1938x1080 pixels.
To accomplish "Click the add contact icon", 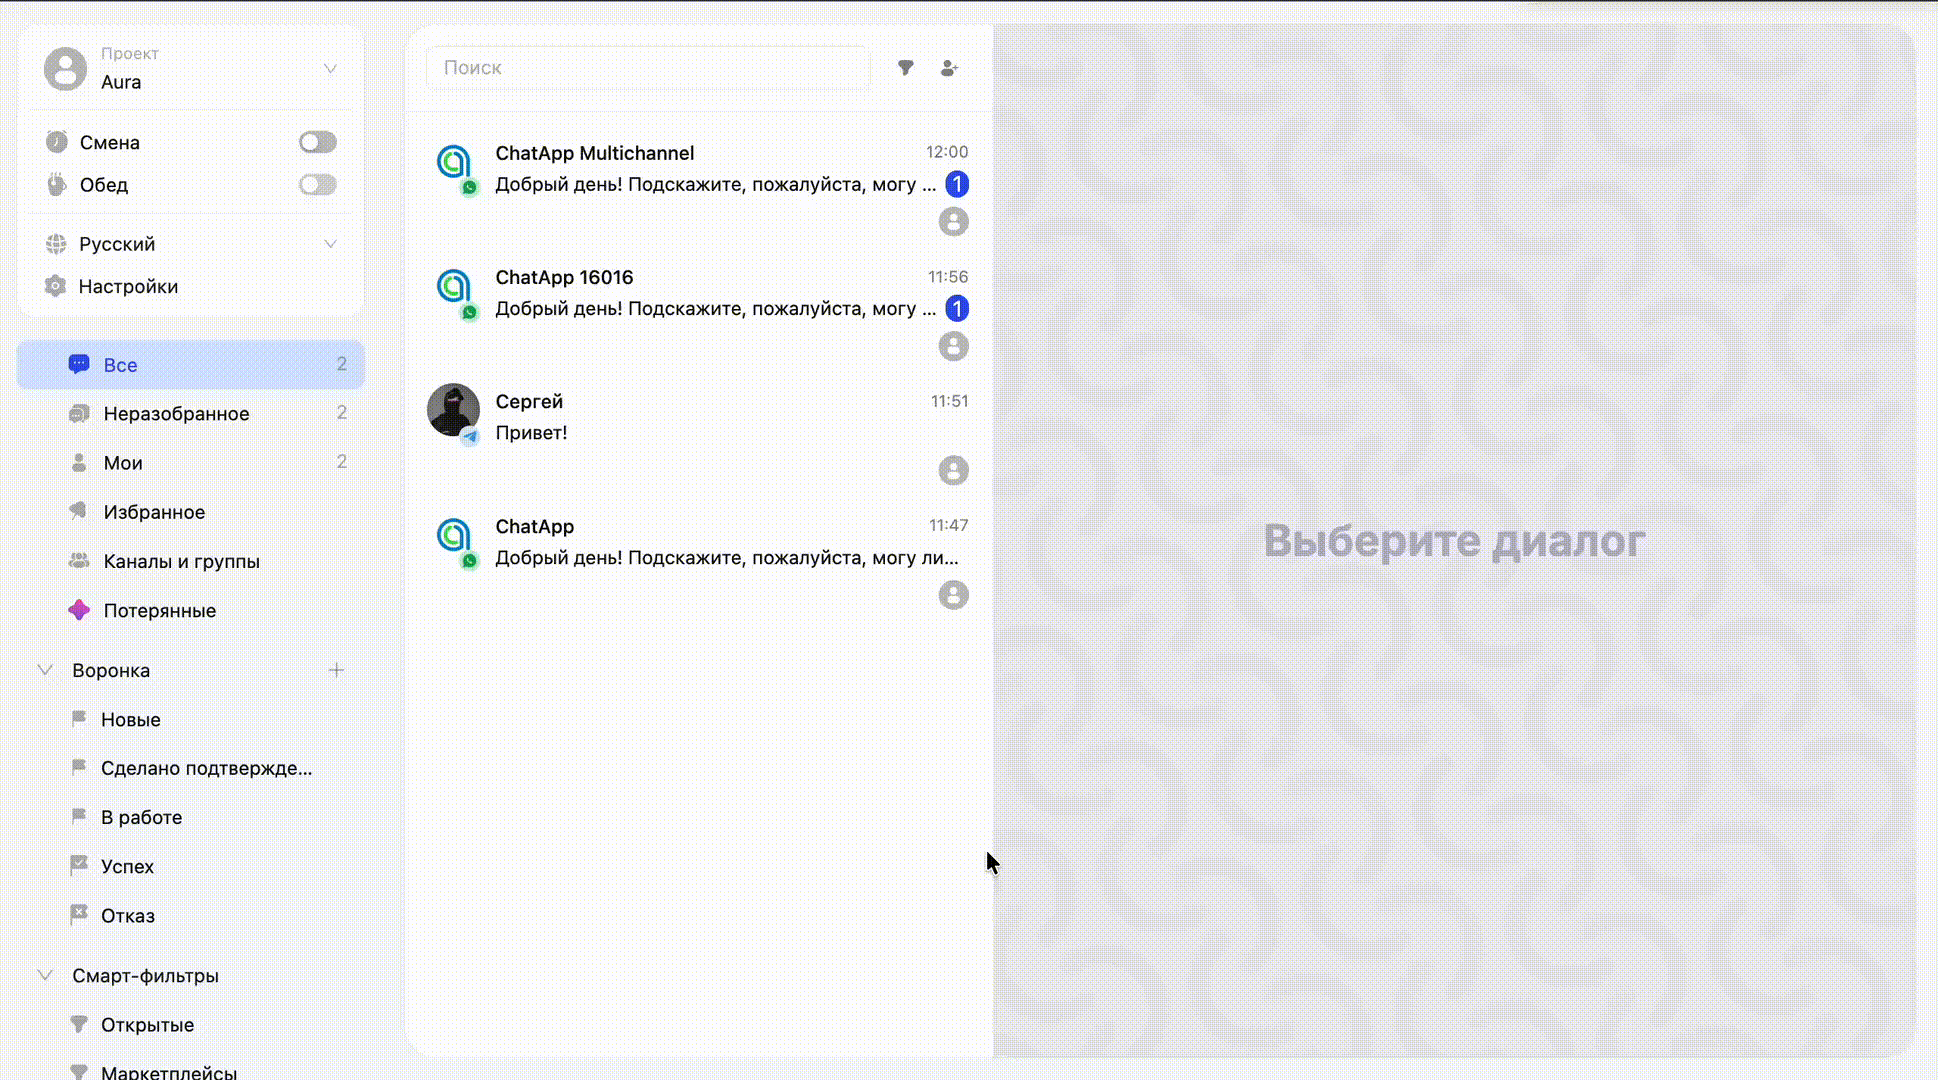I will click(x=949, y=68).
